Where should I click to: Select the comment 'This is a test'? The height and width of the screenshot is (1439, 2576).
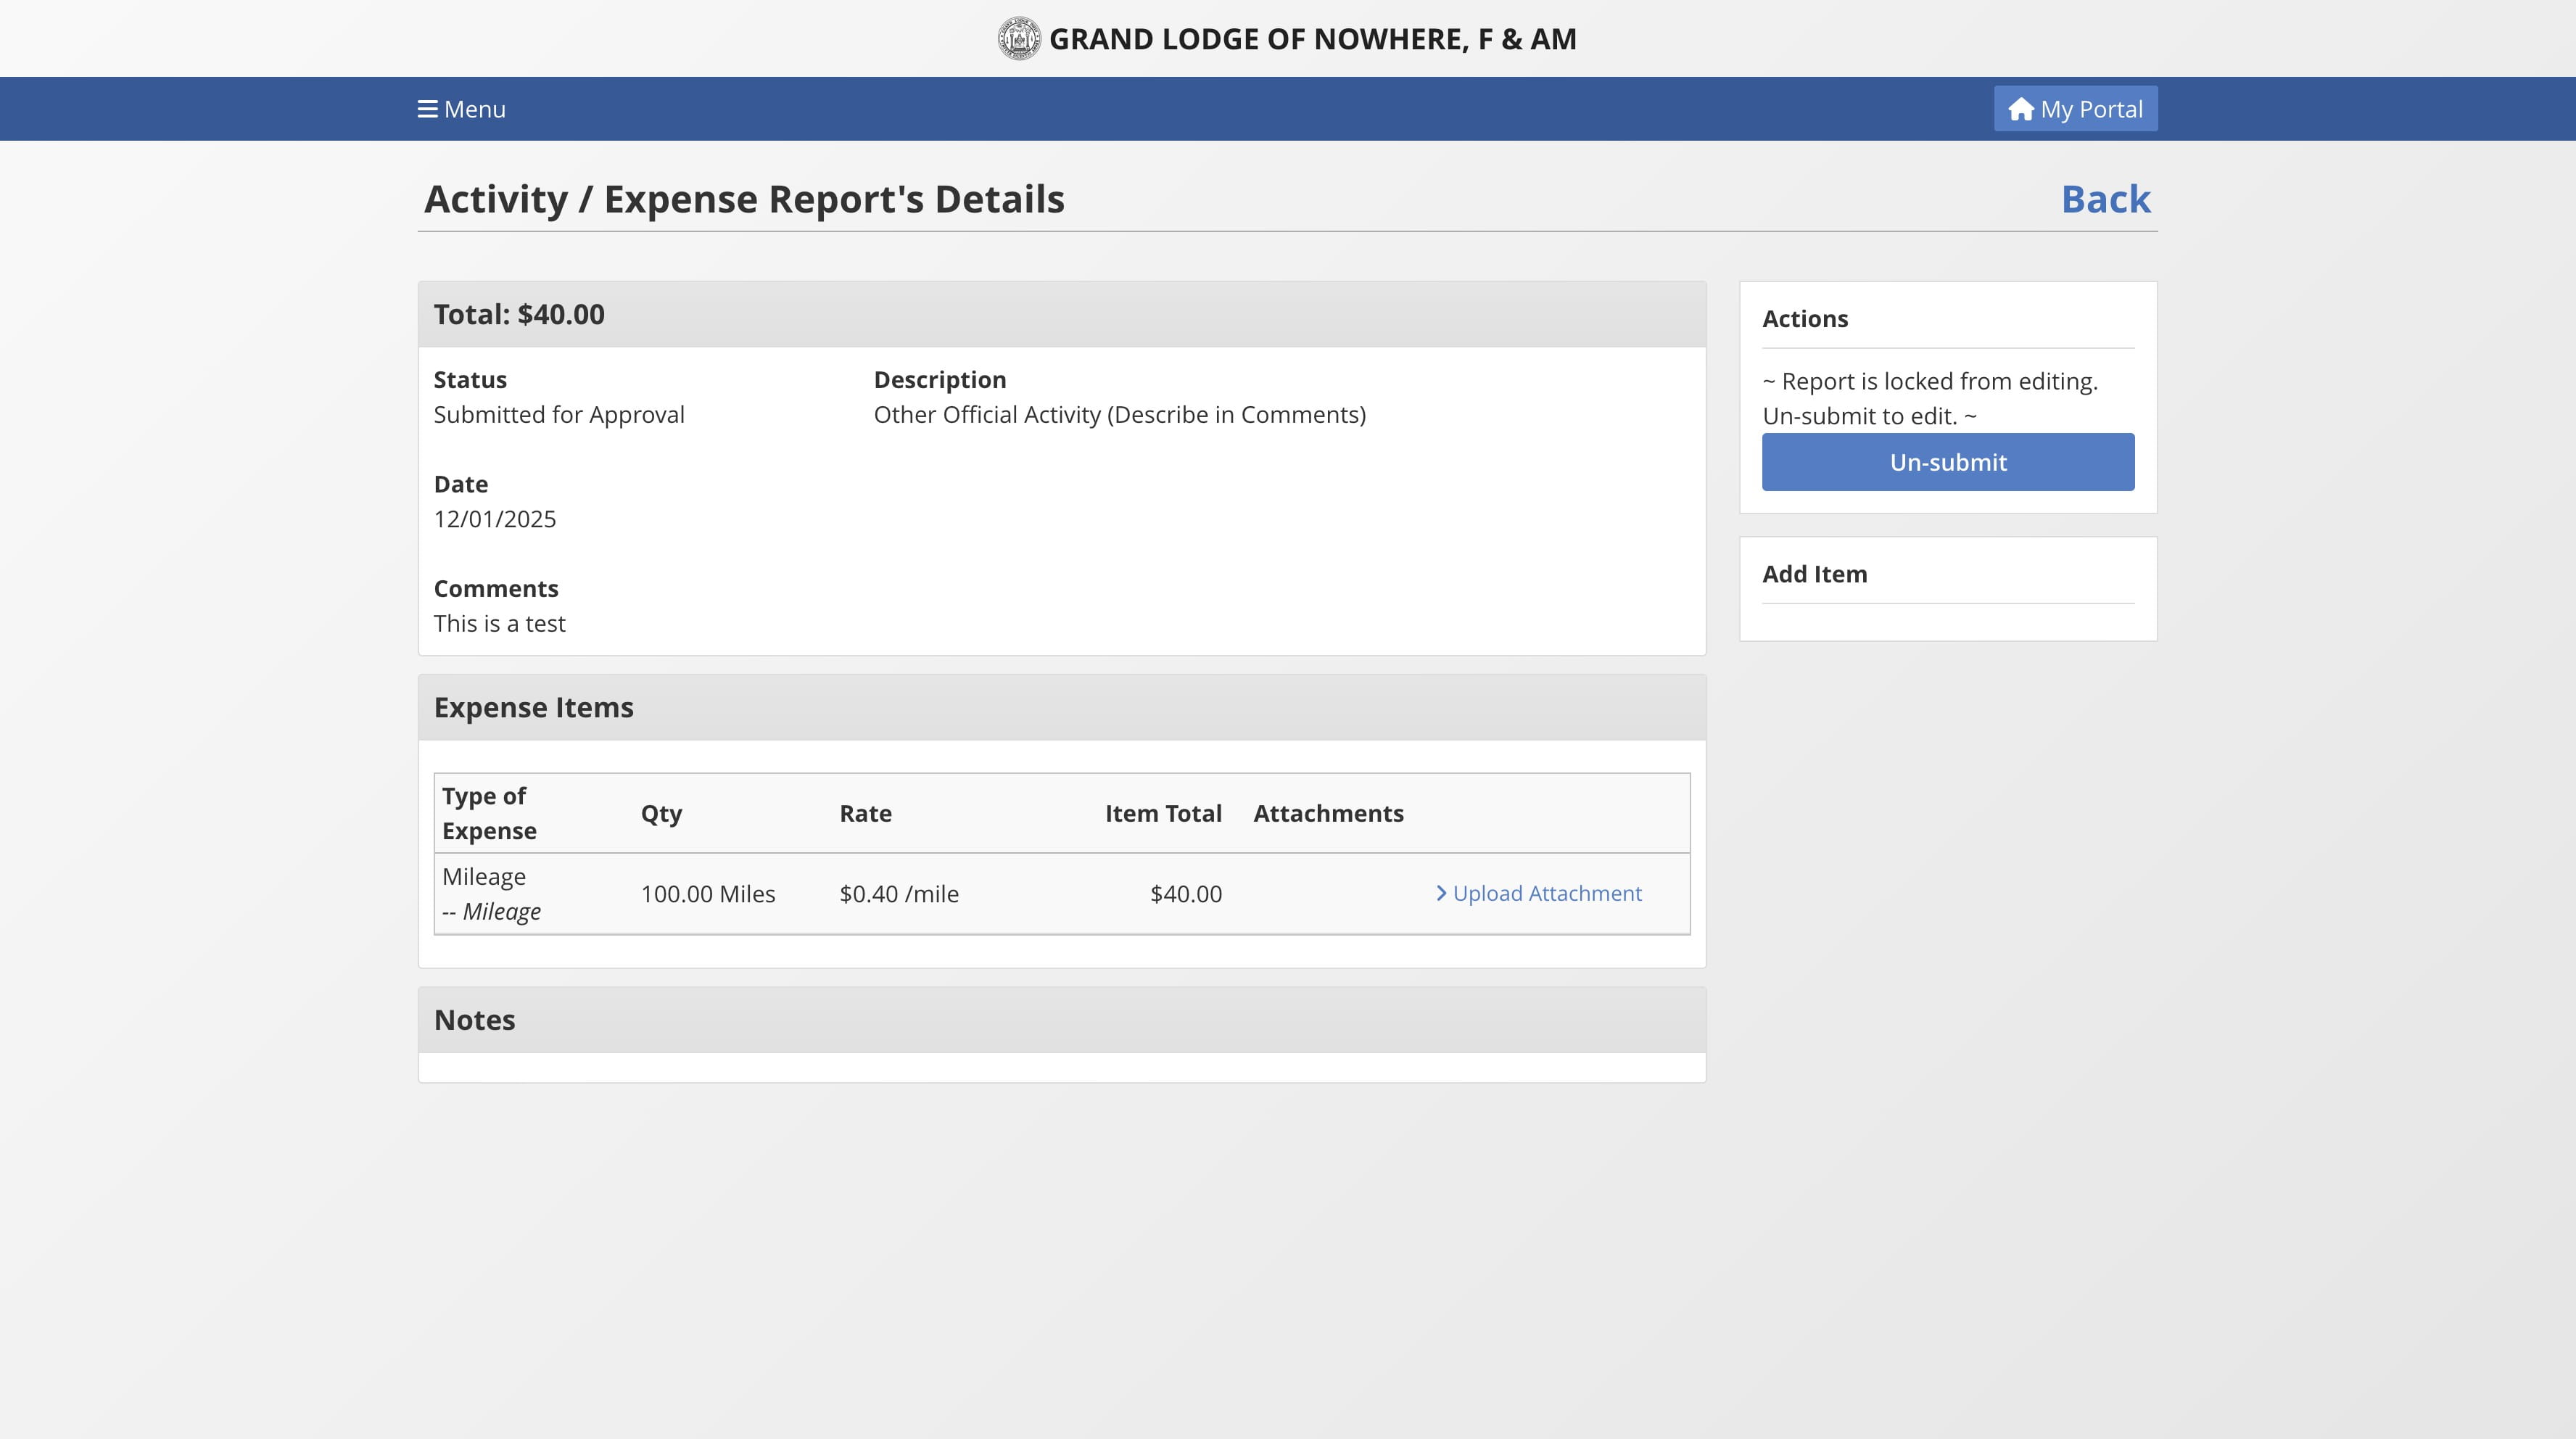500,624
